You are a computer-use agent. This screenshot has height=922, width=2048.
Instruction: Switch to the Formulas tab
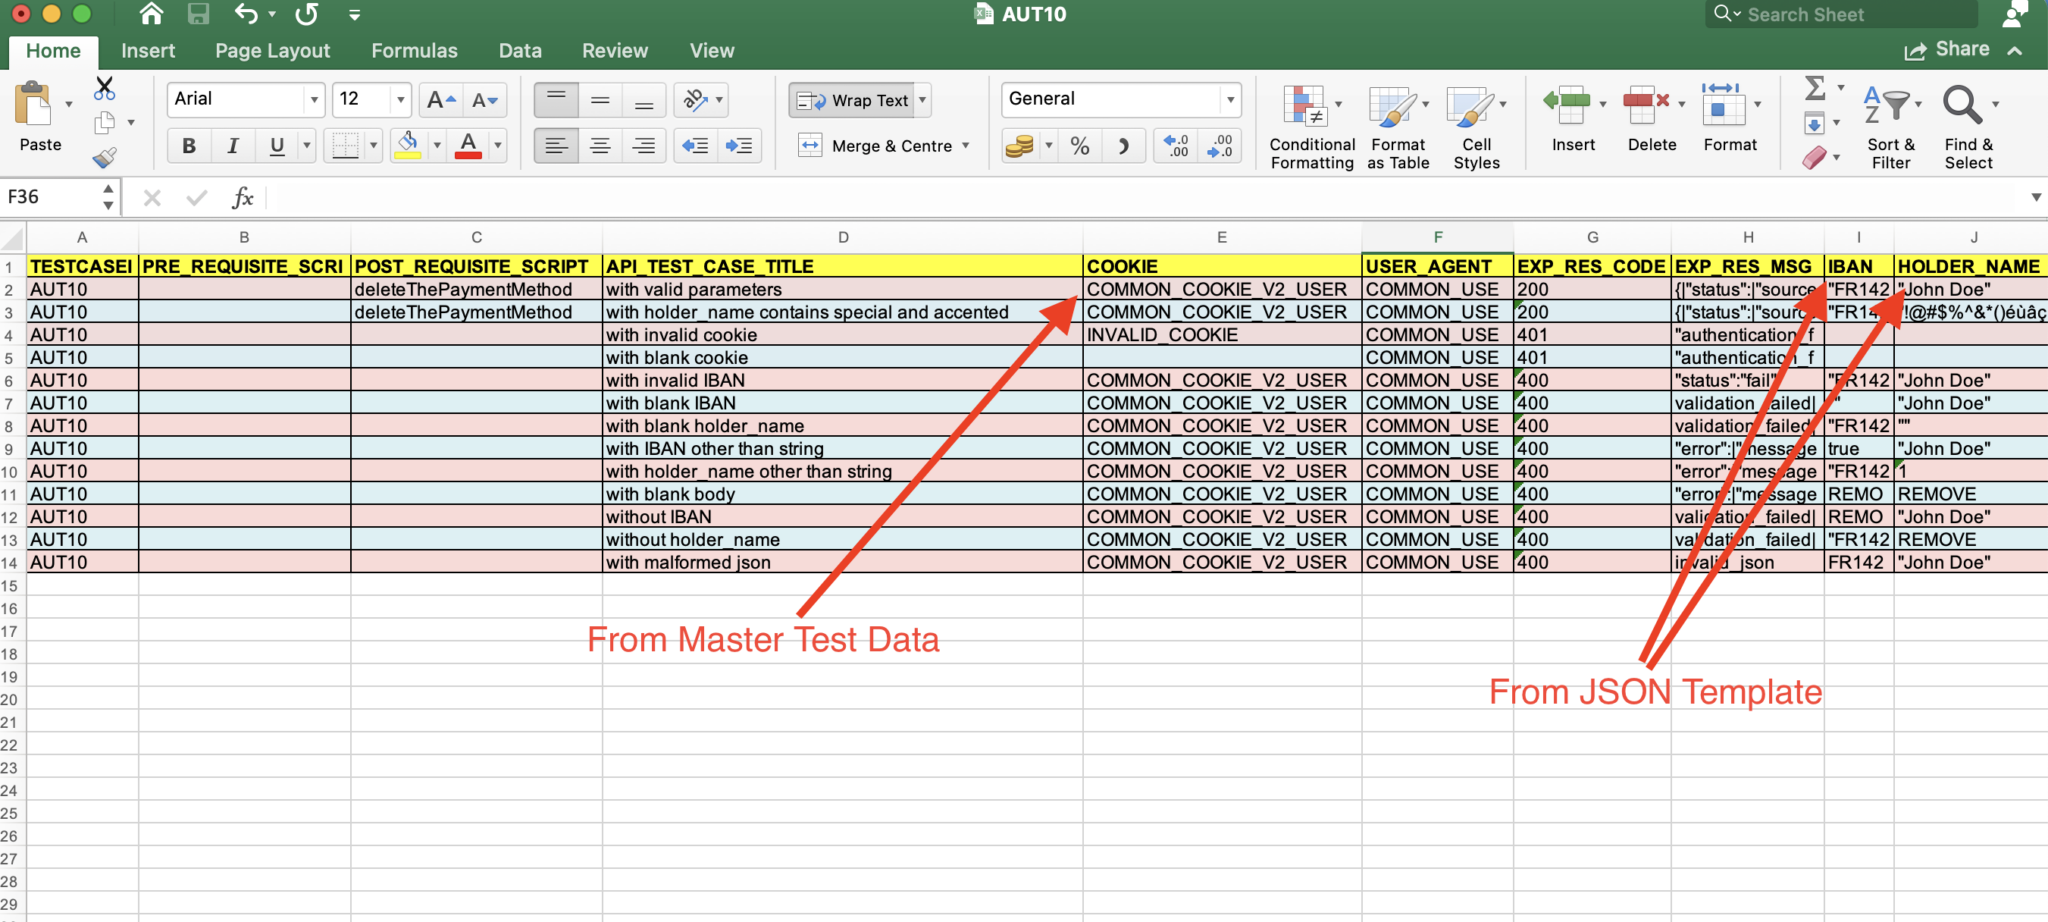coord(414,51)
